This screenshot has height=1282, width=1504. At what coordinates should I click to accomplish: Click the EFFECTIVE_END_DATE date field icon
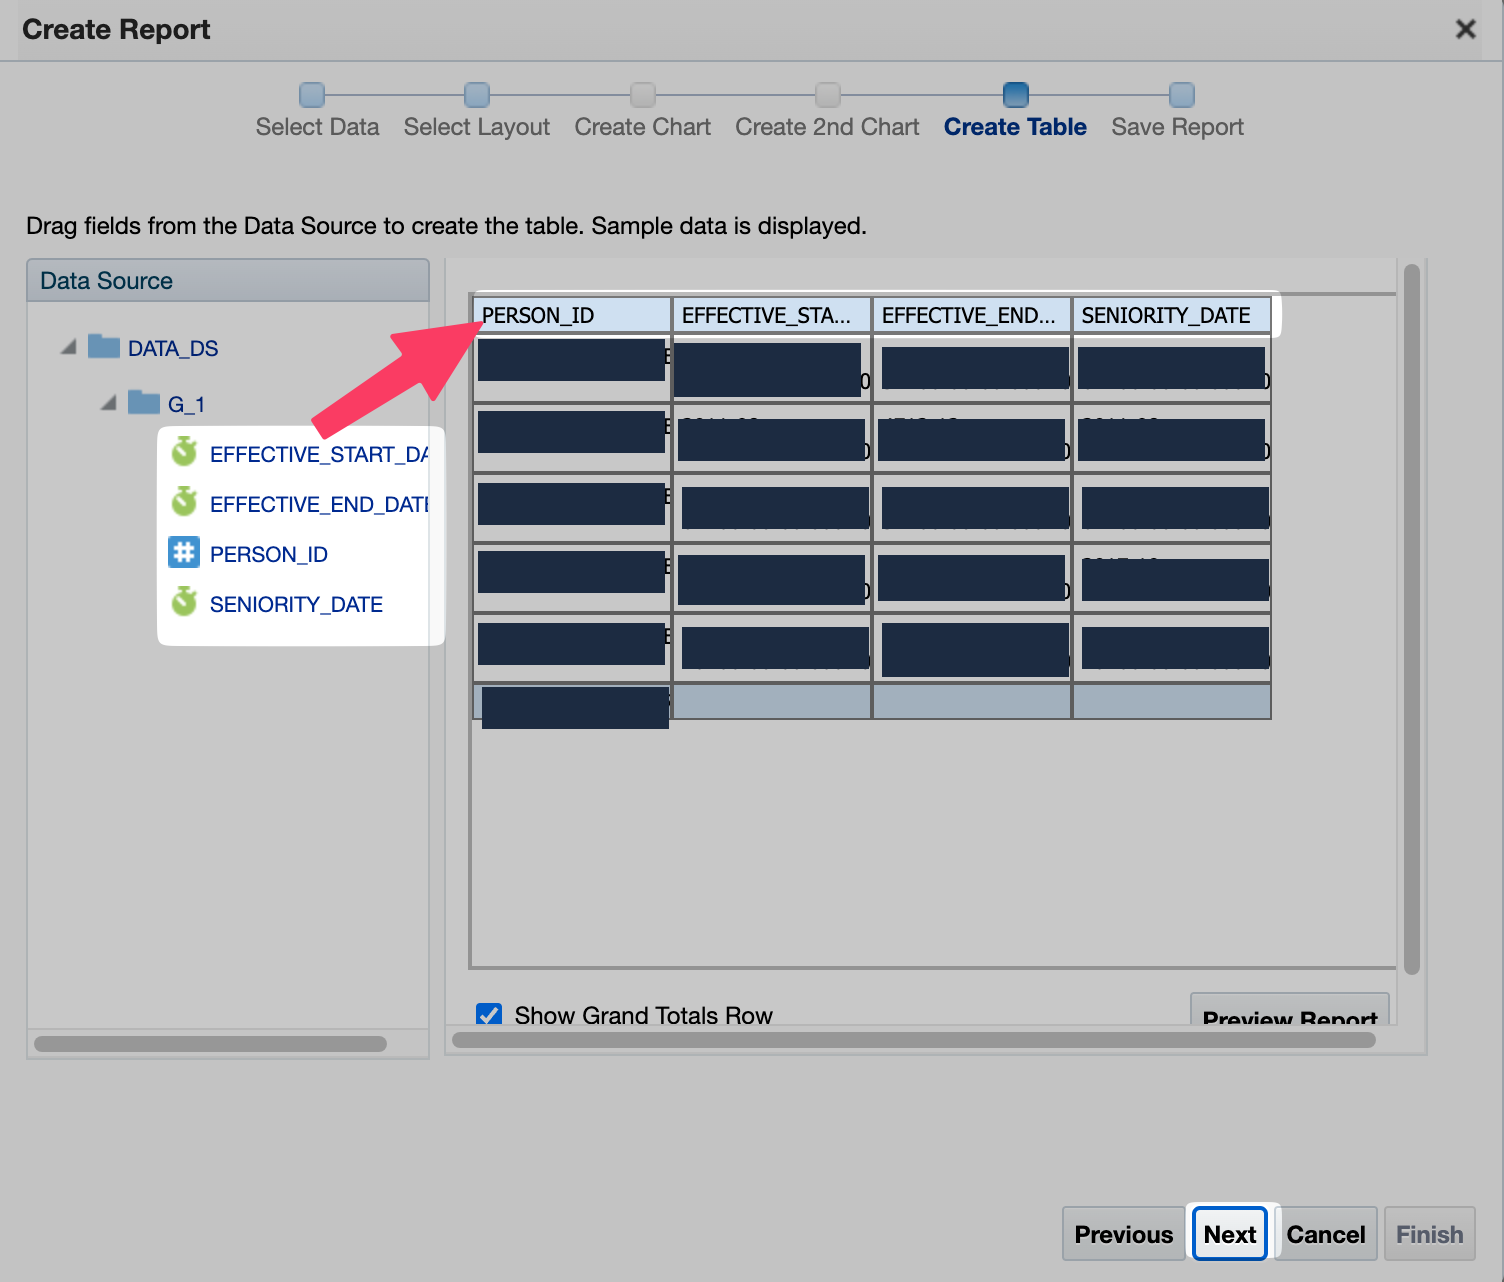coord(184,502)
